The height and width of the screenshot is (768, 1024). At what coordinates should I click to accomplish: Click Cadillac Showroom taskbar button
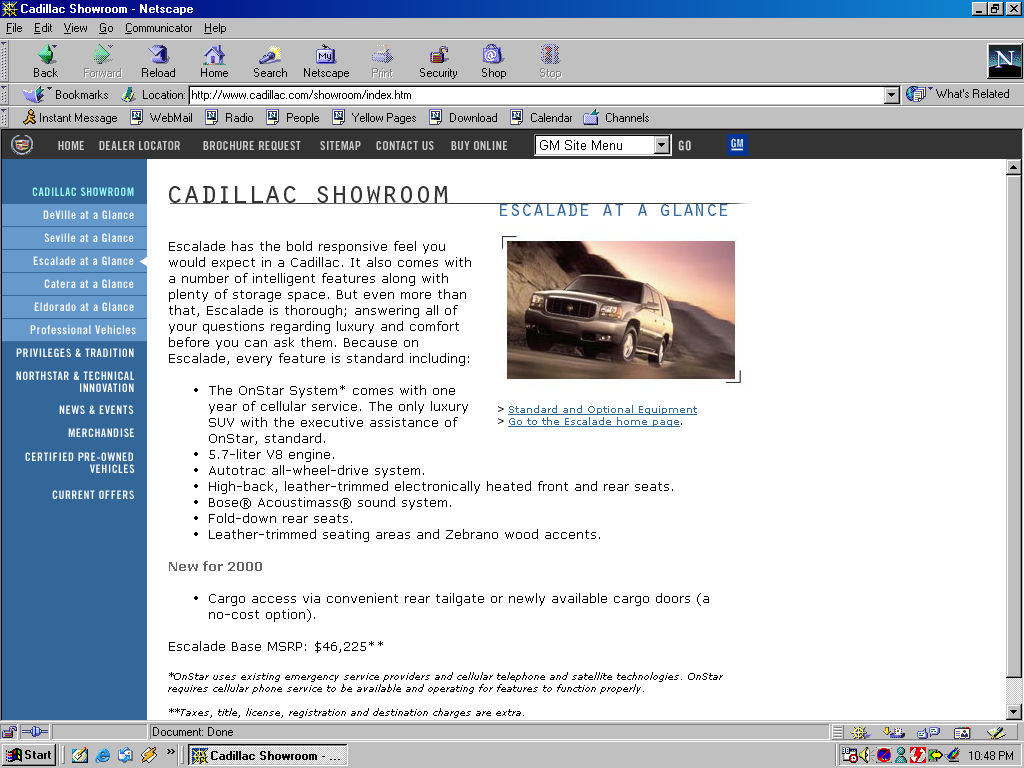click(x=268, y=756)
